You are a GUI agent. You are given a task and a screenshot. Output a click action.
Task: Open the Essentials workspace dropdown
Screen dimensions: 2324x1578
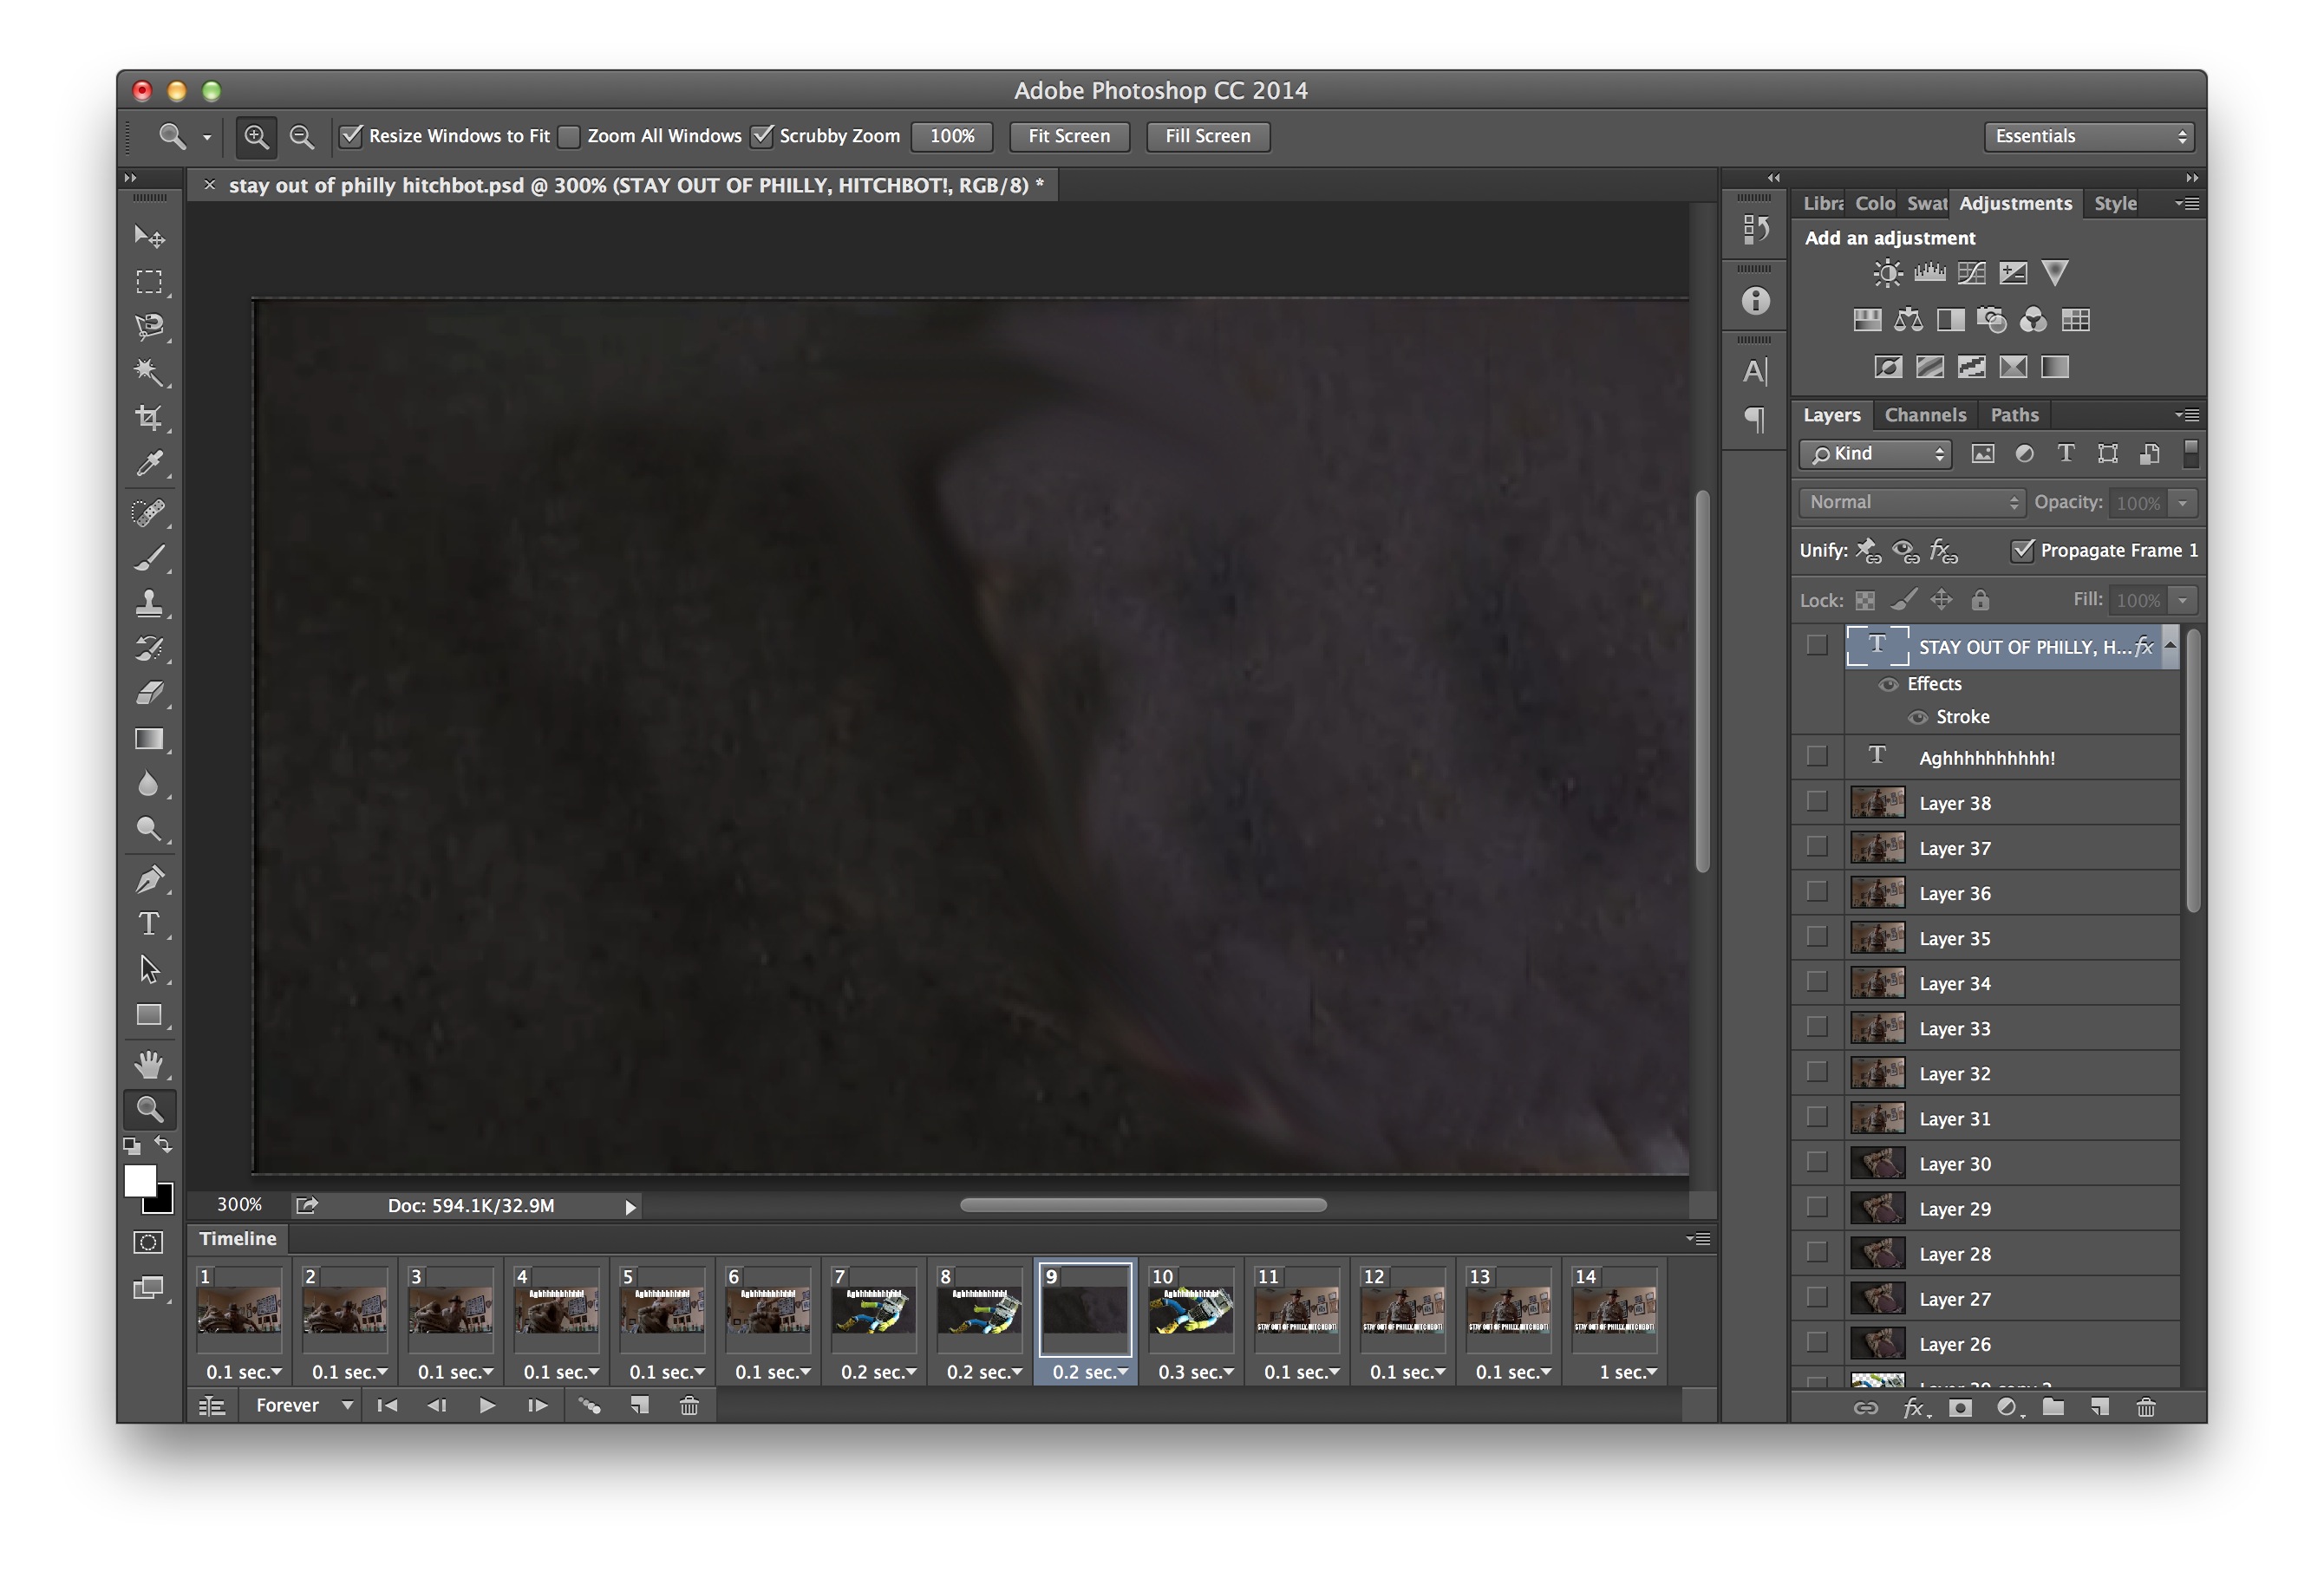coord(2088,136)
